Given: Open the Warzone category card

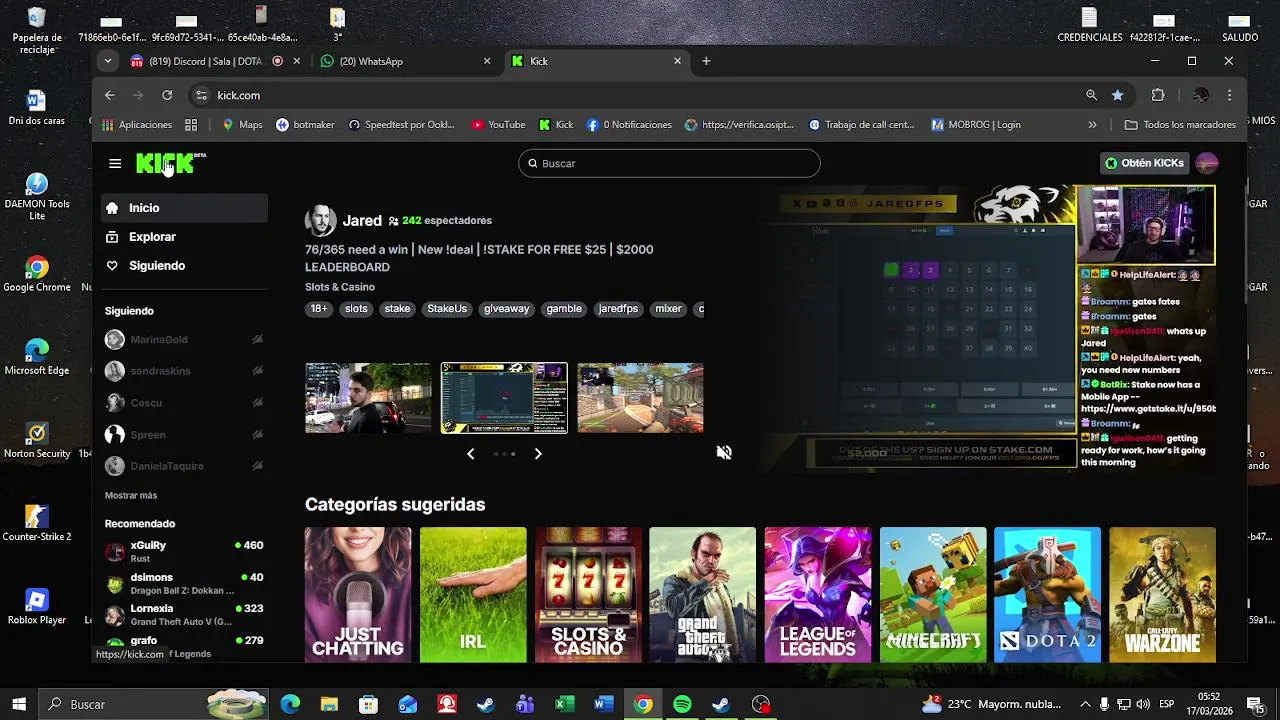Looking at the screenshot, I should coord(1162,595).
